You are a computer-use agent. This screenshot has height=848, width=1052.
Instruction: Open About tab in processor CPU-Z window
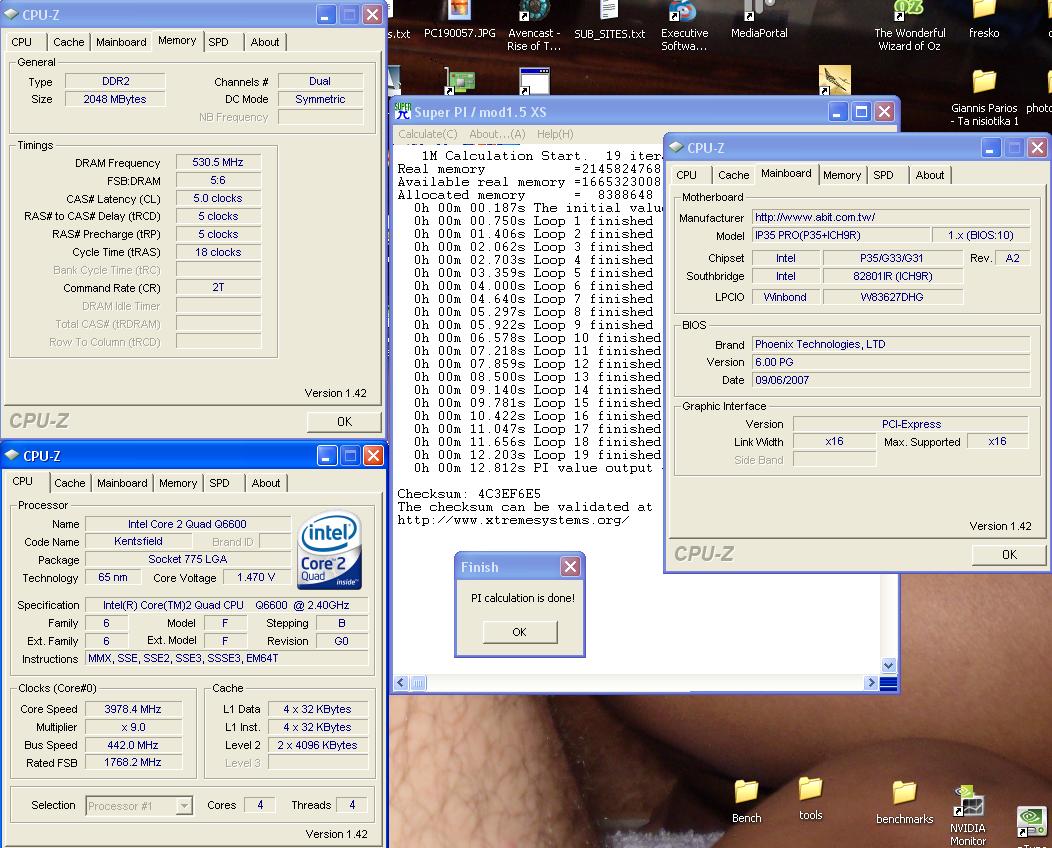click(x=266, y=483)
